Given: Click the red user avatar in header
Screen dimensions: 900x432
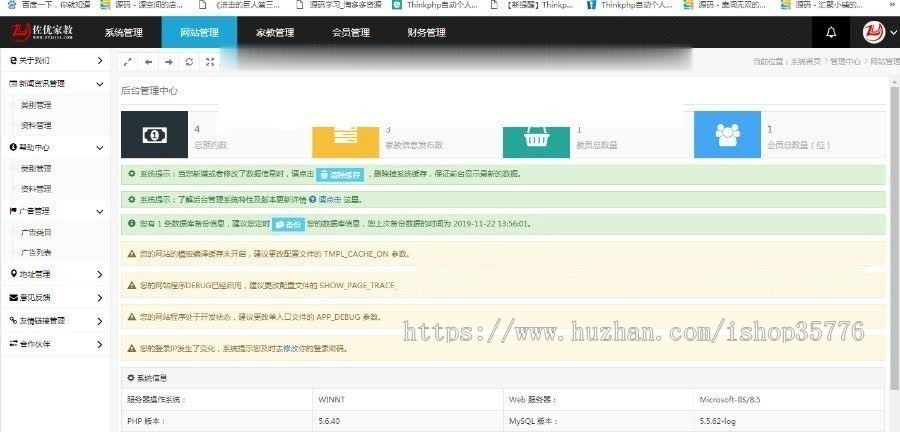Looking at the screenshot, I should coord(874,32).
